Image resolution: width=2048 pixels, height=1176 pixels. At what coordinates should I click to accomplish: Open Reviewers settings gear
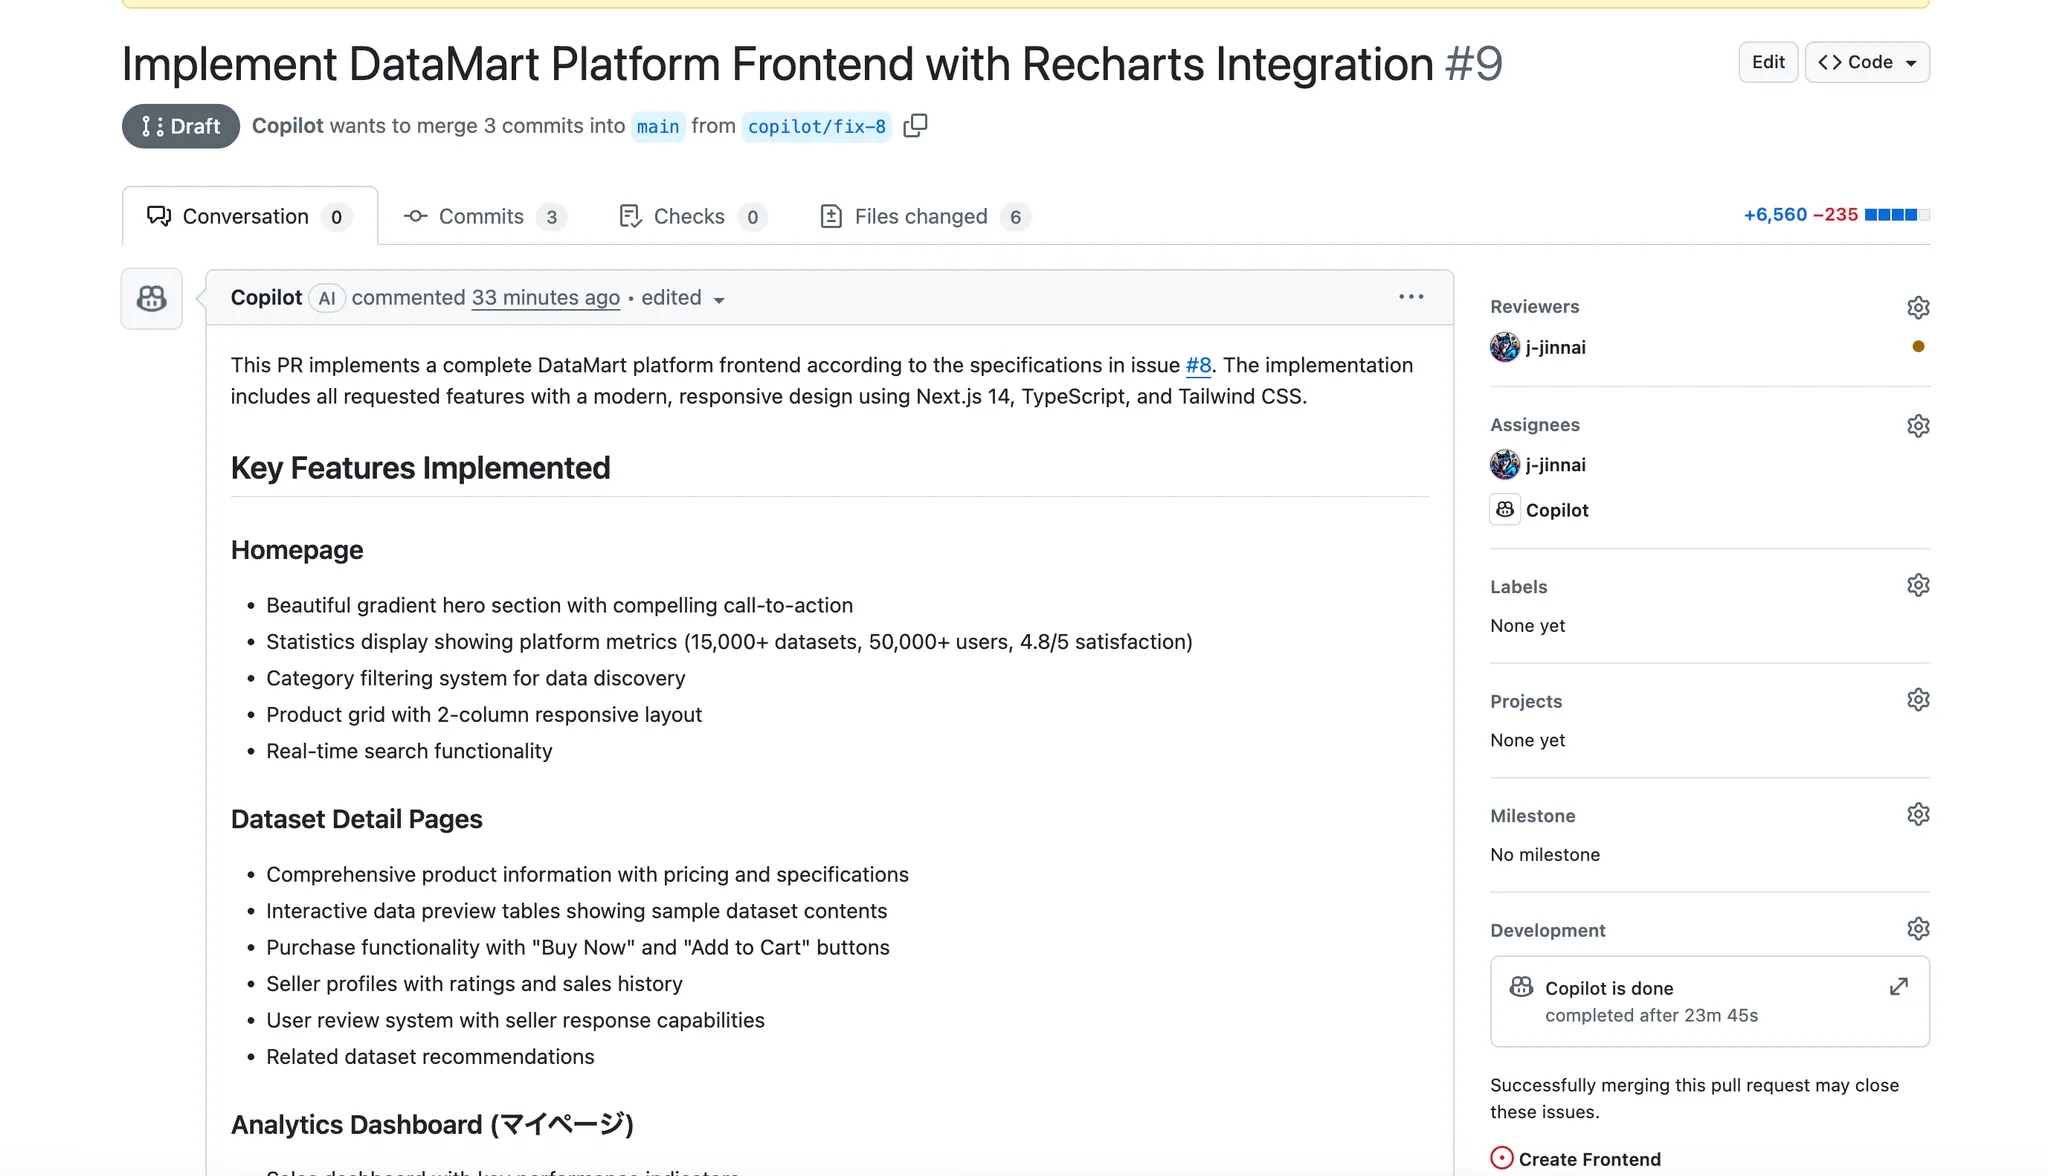(1917, 307)
